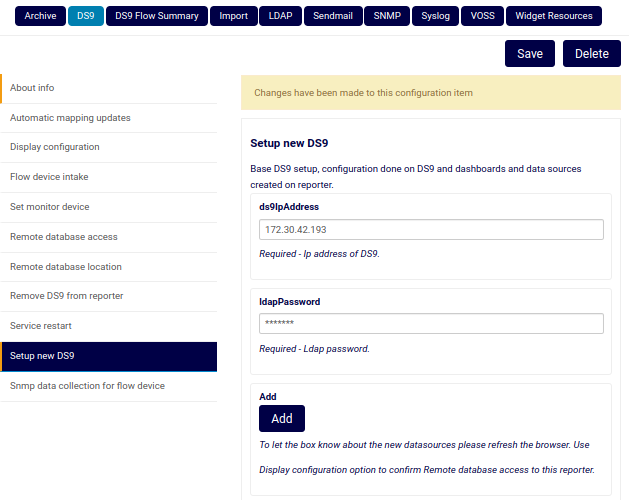Focus the ds9IpAddress input field
Image resolution: width=629 pixels, height=500 pixels.
click(431, 230)
